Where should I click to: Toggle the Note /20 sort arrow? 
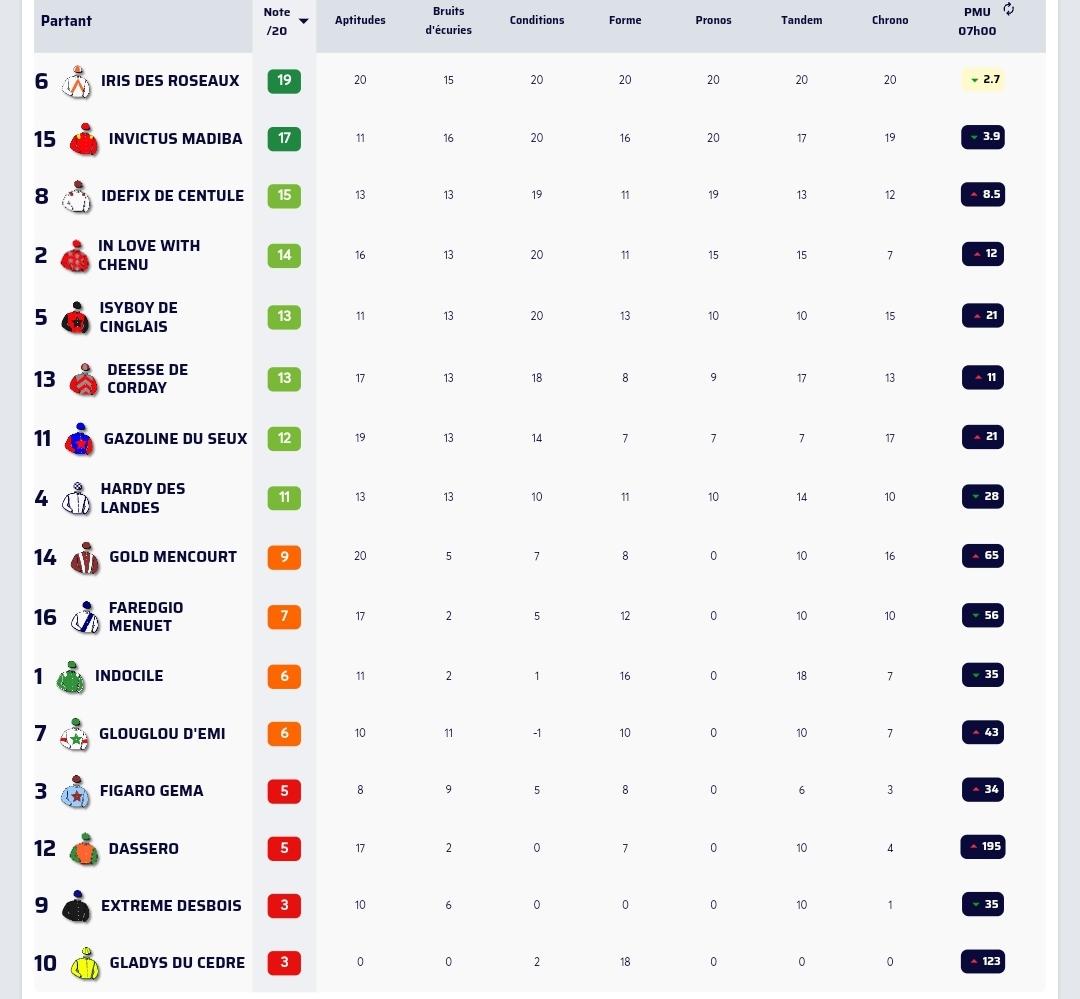(x=303, y=21)
